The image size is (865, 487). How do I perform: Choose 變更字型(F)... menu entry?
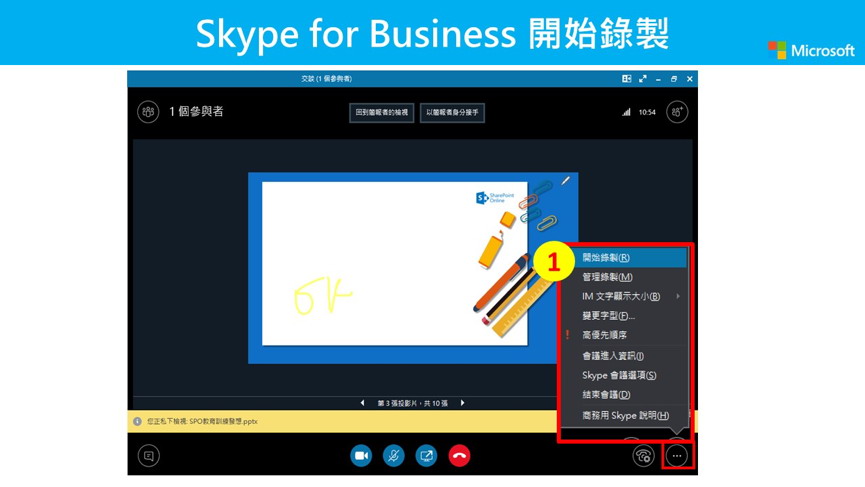pos(624,315)
